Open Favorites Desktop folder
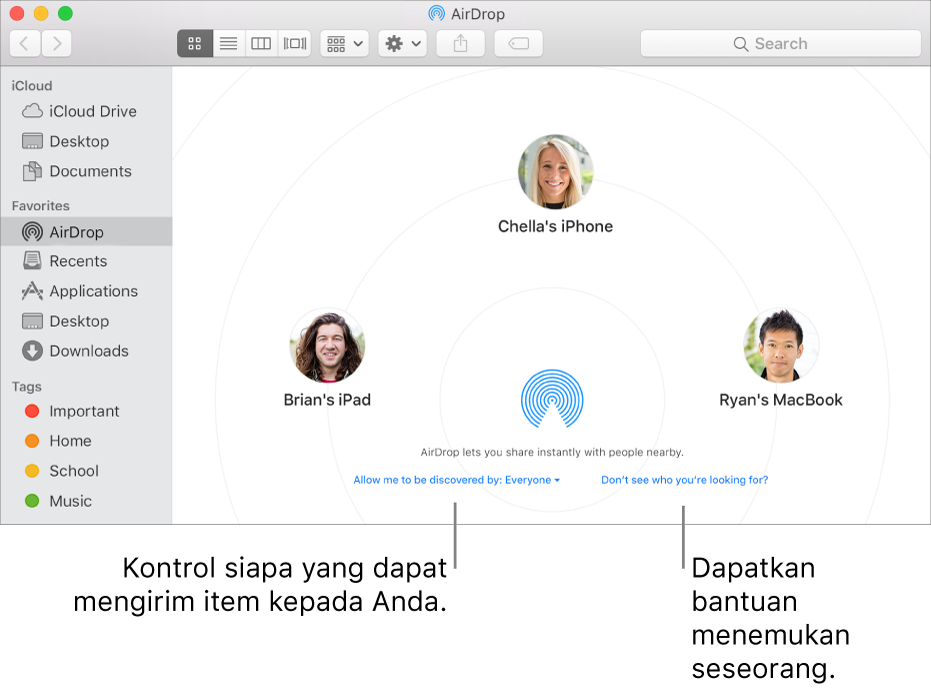The height and width of the screenshot is (689, 931). point(86,321)
